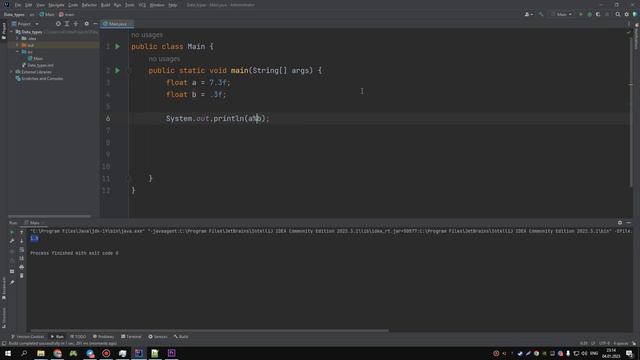Viewport: 640px width, 360px height.
Task: Open the Terminal tool window
Action: pos(131,337)
